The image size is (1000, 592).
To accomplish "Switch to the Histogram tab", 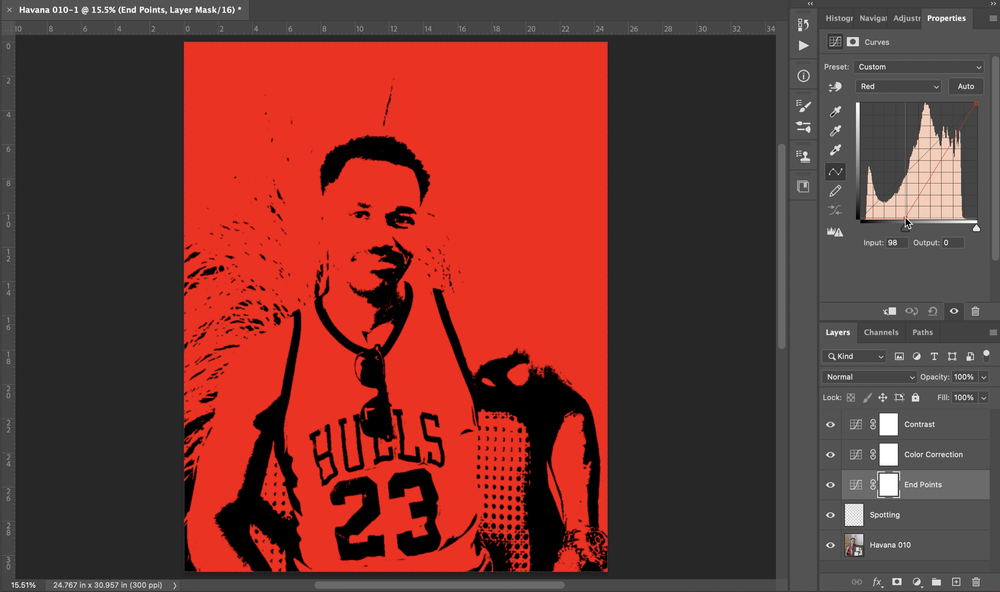I will pyautogui.click(x=839, y=18).
